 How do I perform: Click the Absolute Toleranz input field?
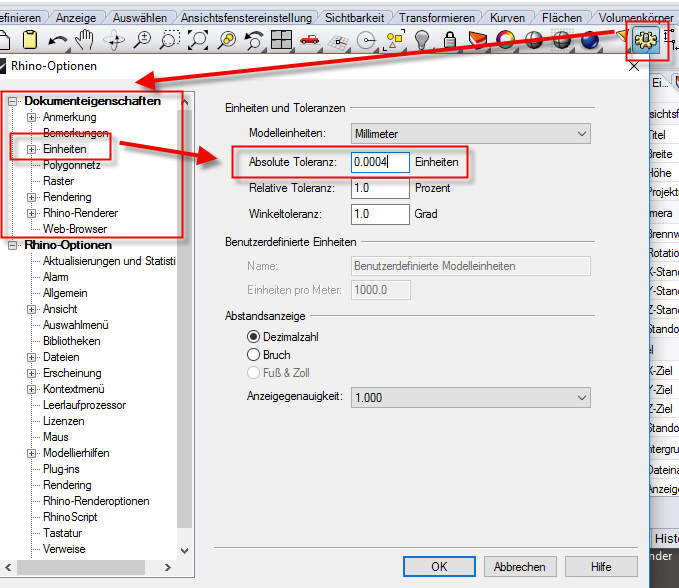(380, 162)
